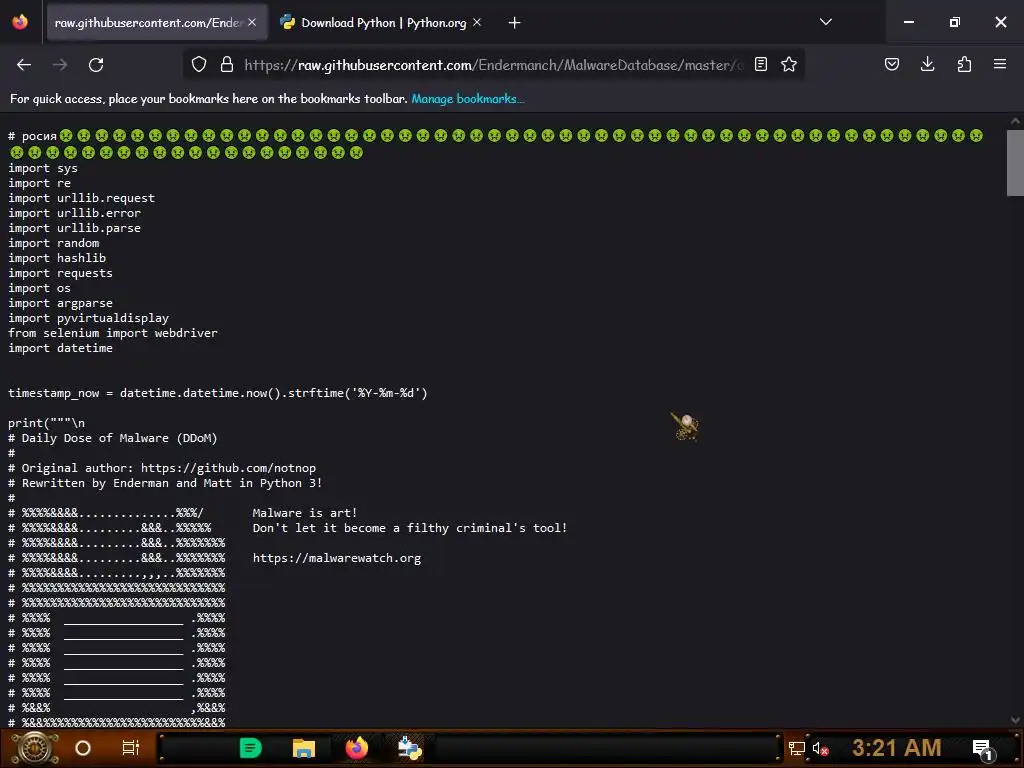Open the notification action center

984,750
